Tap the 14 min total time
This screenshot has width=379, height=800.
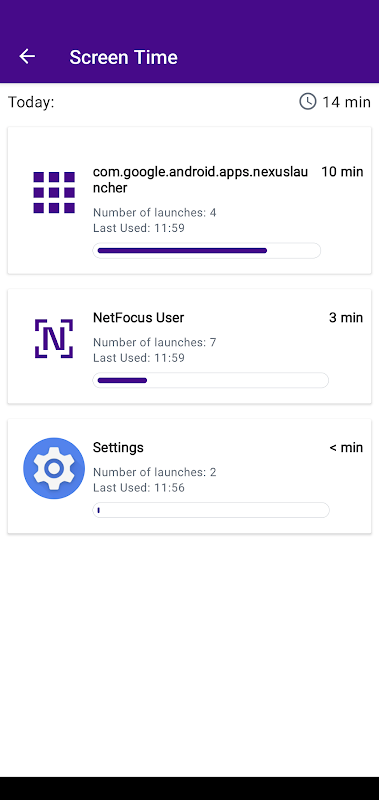[346, 102]
